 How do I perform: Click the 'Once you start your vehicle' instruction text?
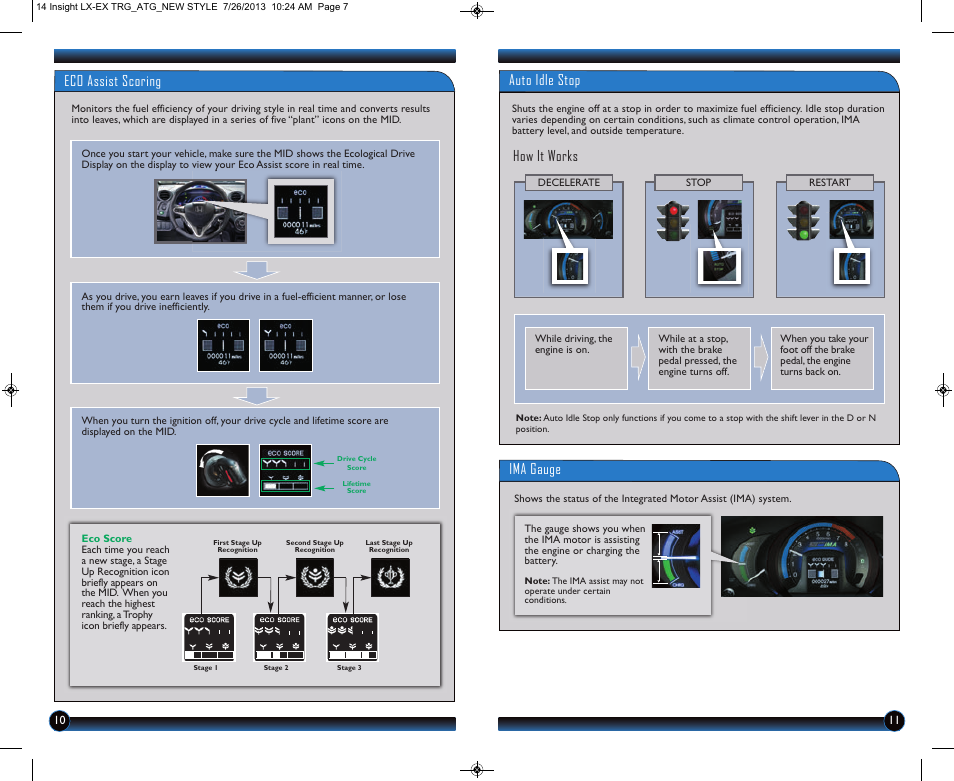(248, 159)
